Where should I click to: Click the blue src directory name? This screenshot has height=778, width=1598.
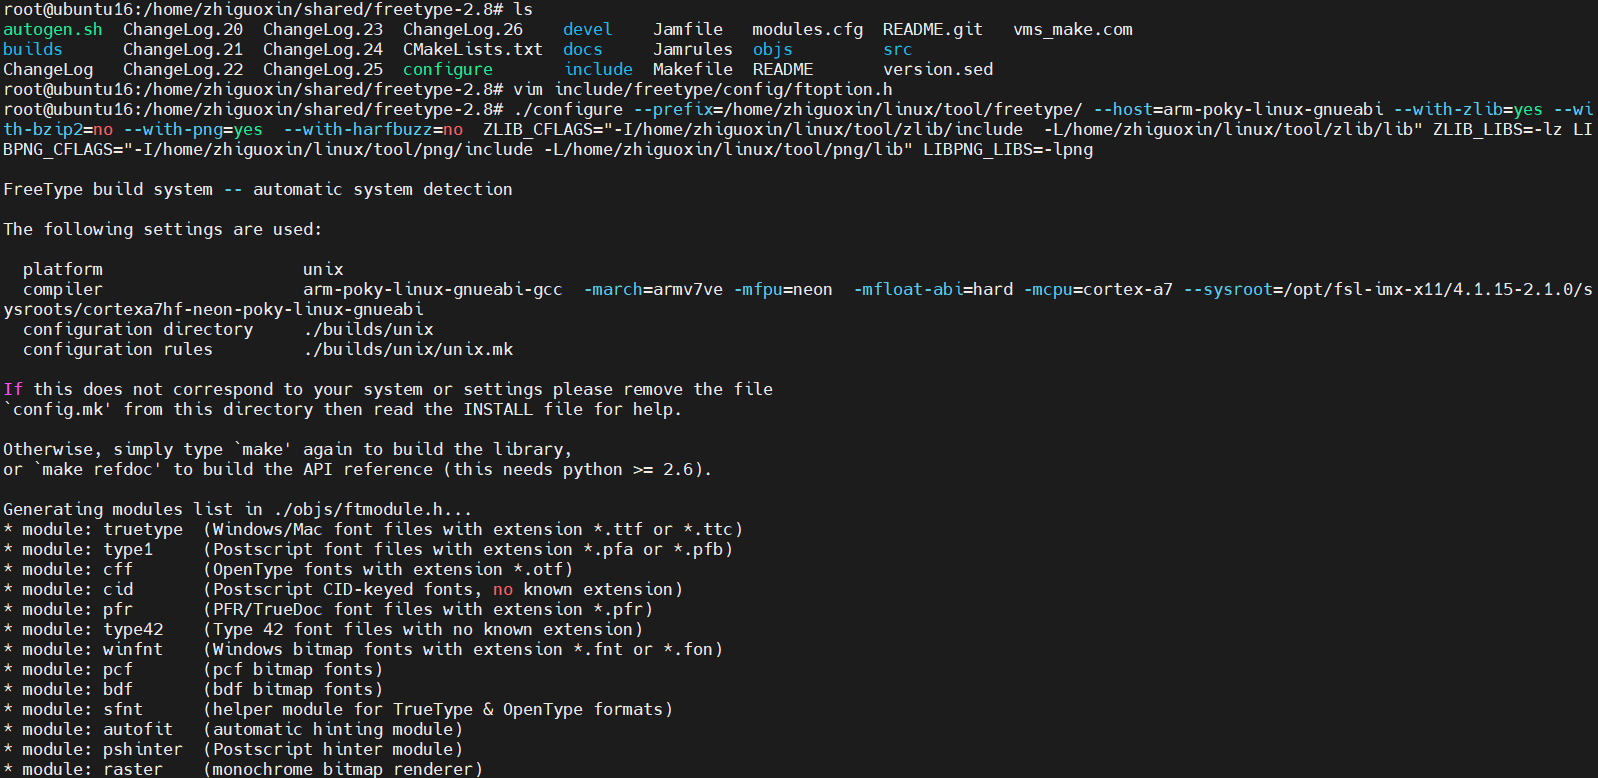point(897,49)
